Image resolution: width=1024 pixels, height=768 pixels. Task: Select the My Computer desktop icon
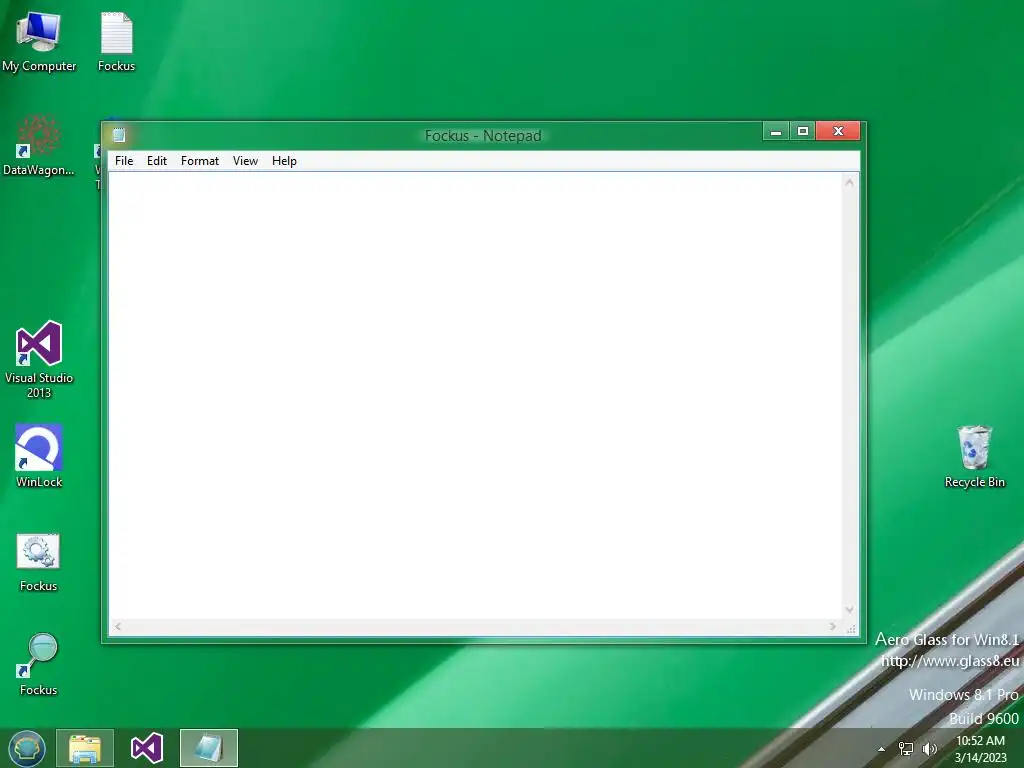(39, 42)
